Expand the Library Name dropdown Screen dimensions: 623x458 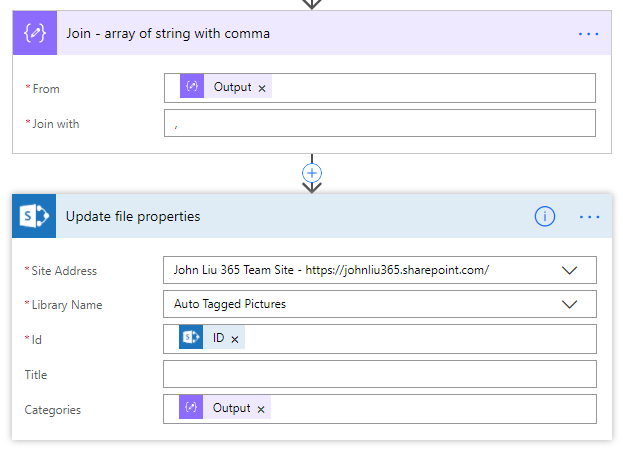[570, 304]
